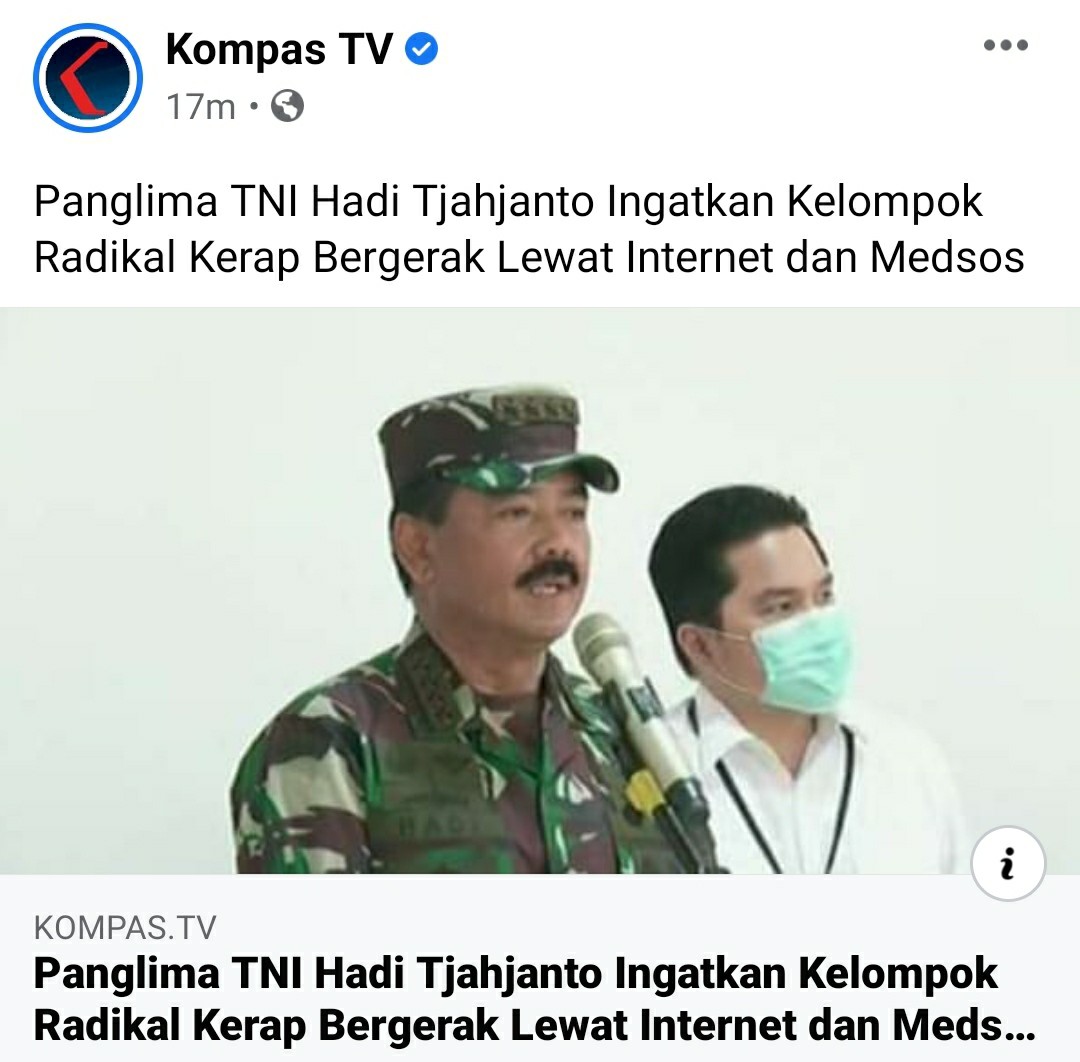Open the bold Panglima TNI article headline
1080x1062 pixels.
(x=534, y=999)
